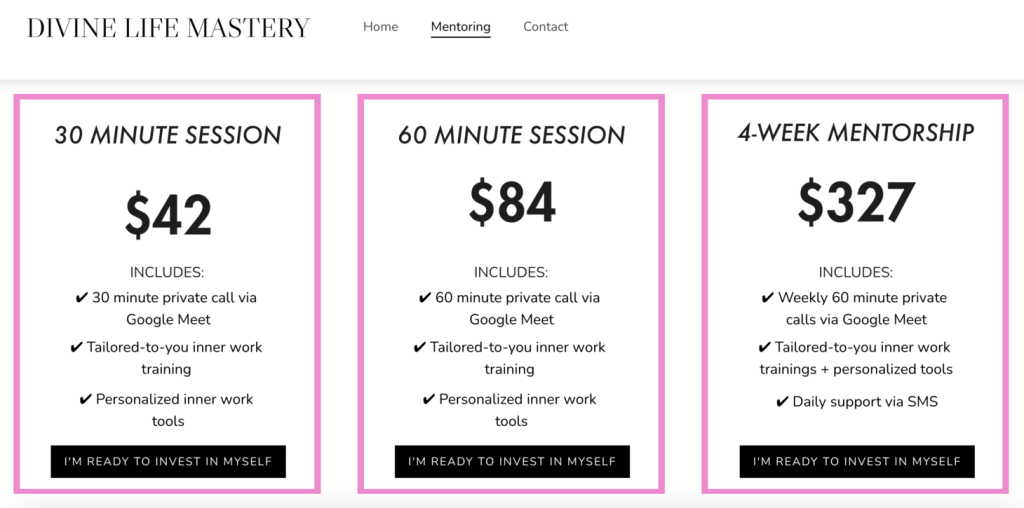1024x508 pixels.
Task: Click the $84 price text
Action: click(x=511, y=203)
